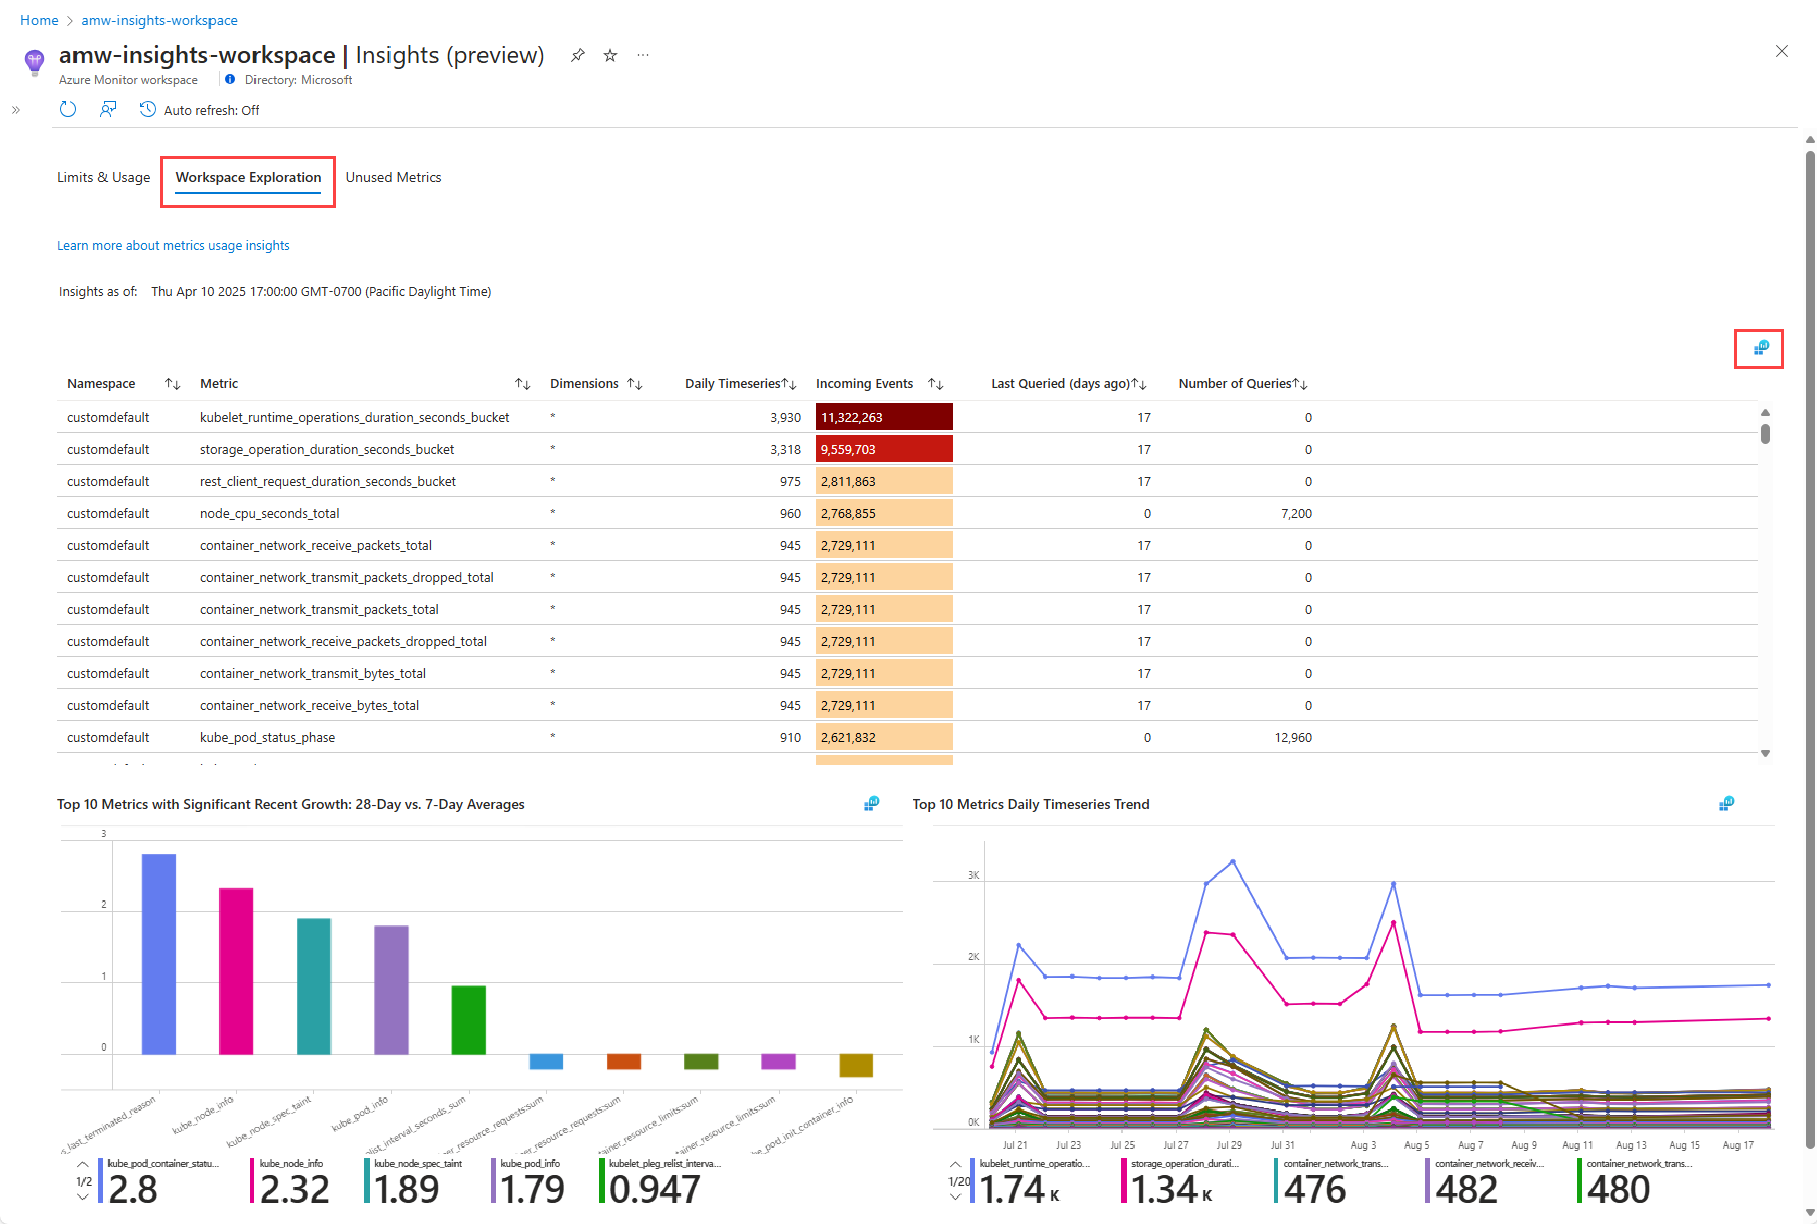1817x1224 pixels.
Task: Sort table by Incoming Events column
Action: (935, 384)
